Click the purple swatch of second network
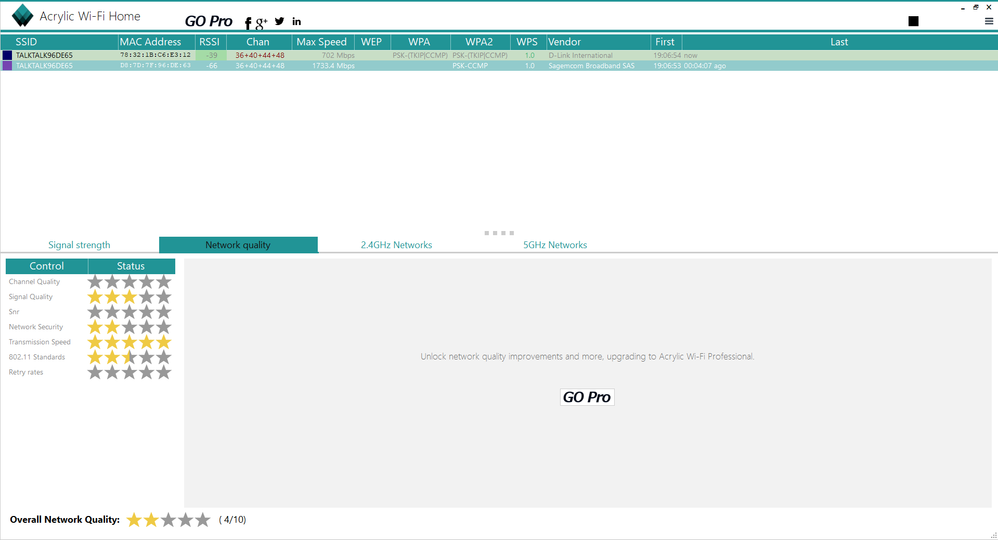 tap(7, 66)
